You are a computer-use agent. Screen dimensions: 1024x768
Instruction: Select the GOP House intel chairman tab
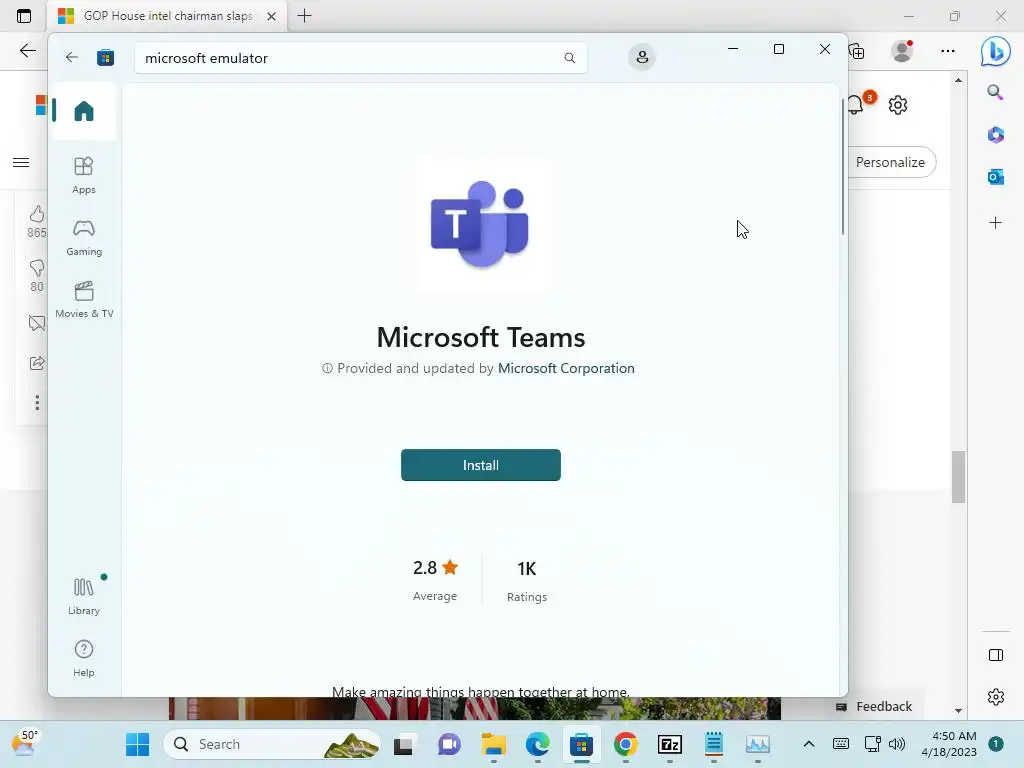[167, 16]
